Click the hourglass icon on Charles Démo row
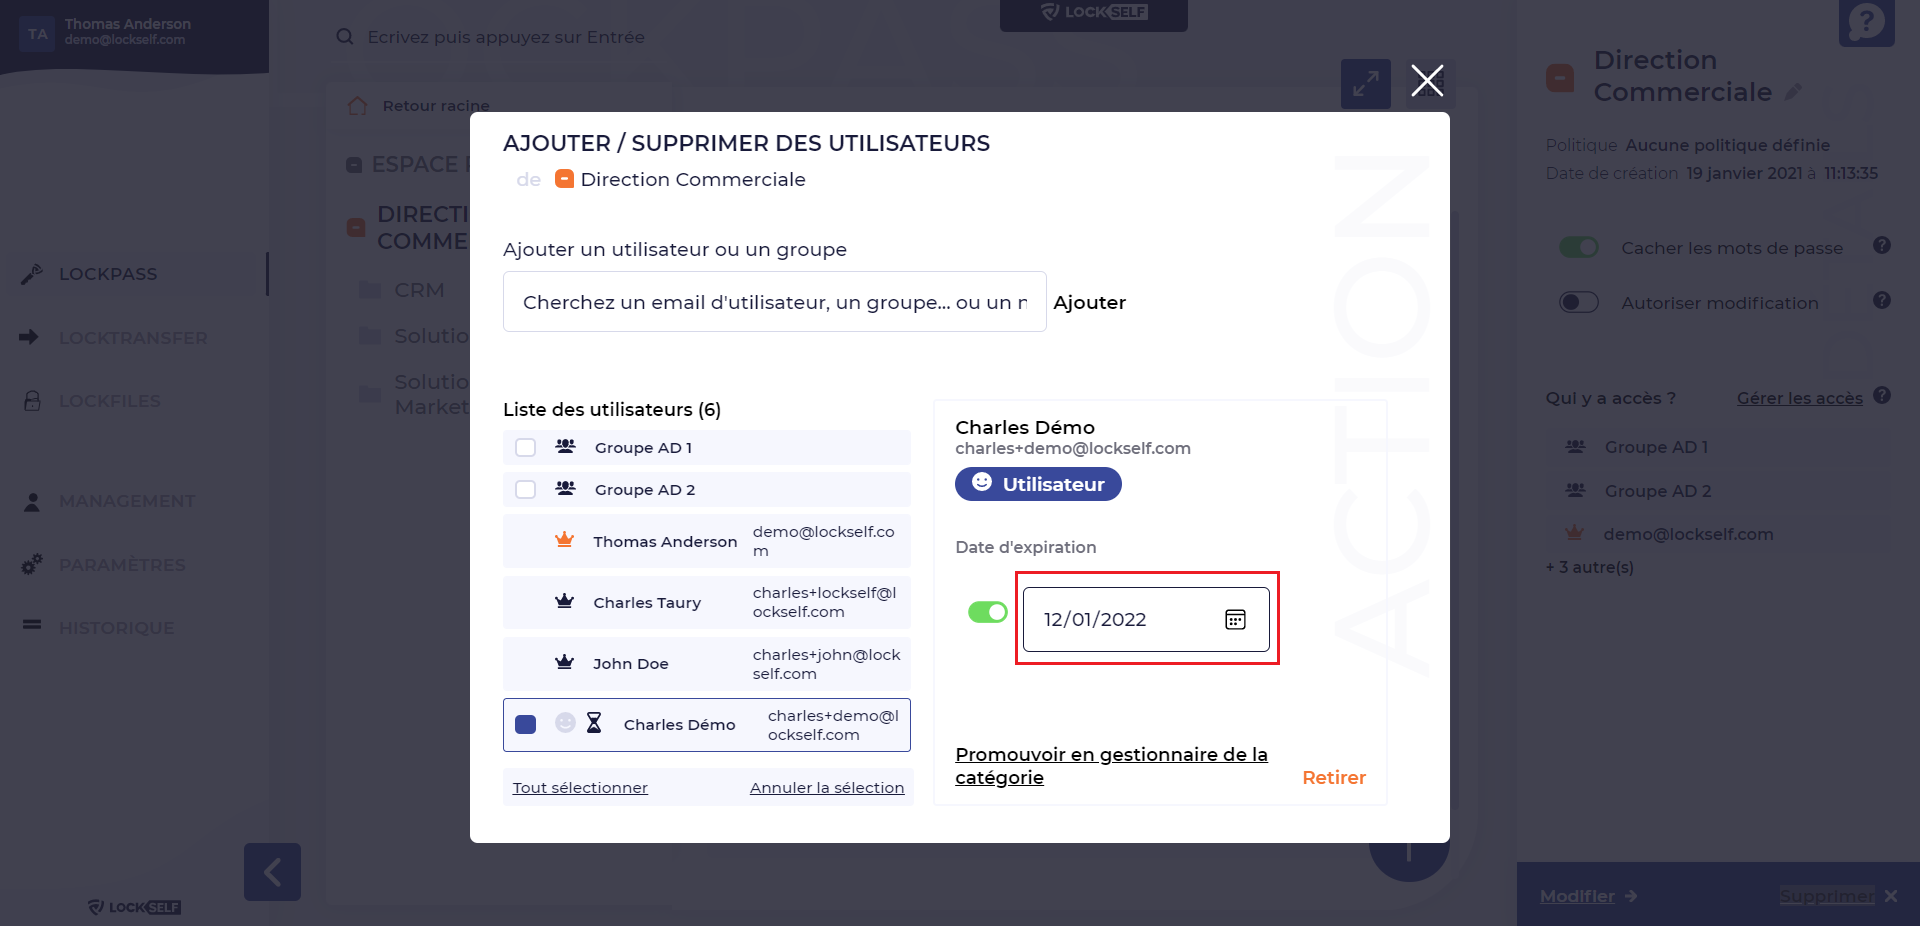 (x=594, y=723)
